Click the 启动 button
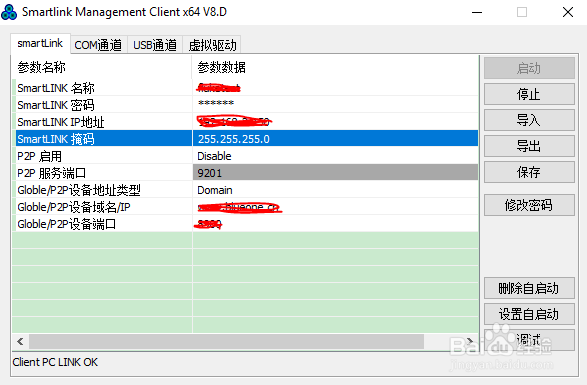 pos(529,68)
